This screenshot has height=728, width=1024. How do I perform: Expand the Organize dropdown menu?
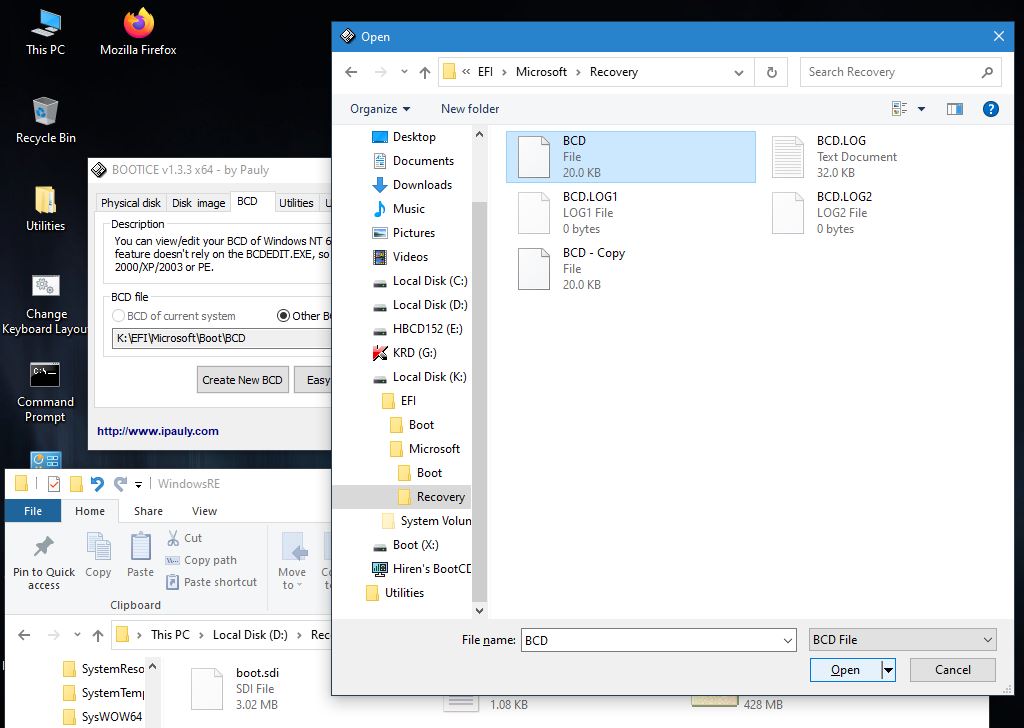pyautogui.click(x=380, y=109)
